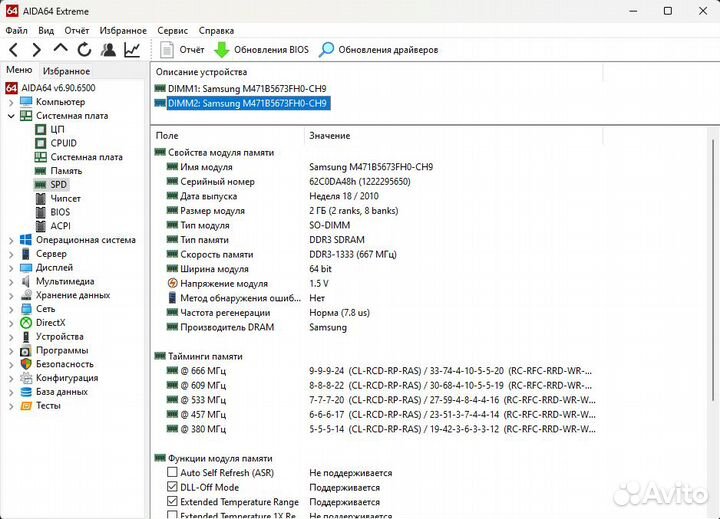The height and width of the screenshot is (519, 720).
Task: Expand the Мультимедиа tree node
Action: 11,282
